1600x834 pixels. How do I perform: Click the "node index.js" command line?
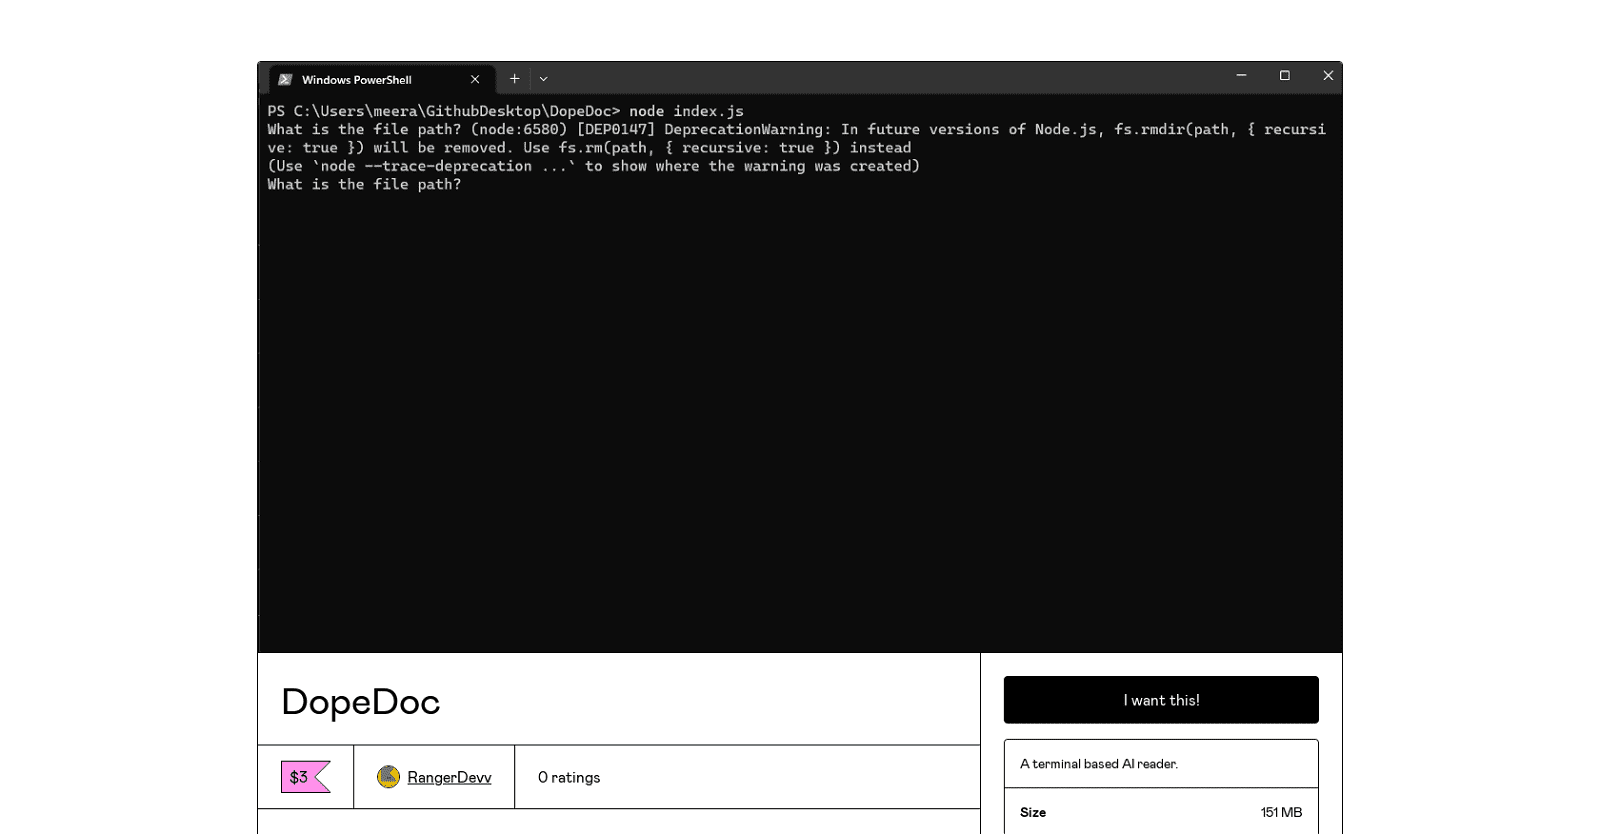click(686, 111)
